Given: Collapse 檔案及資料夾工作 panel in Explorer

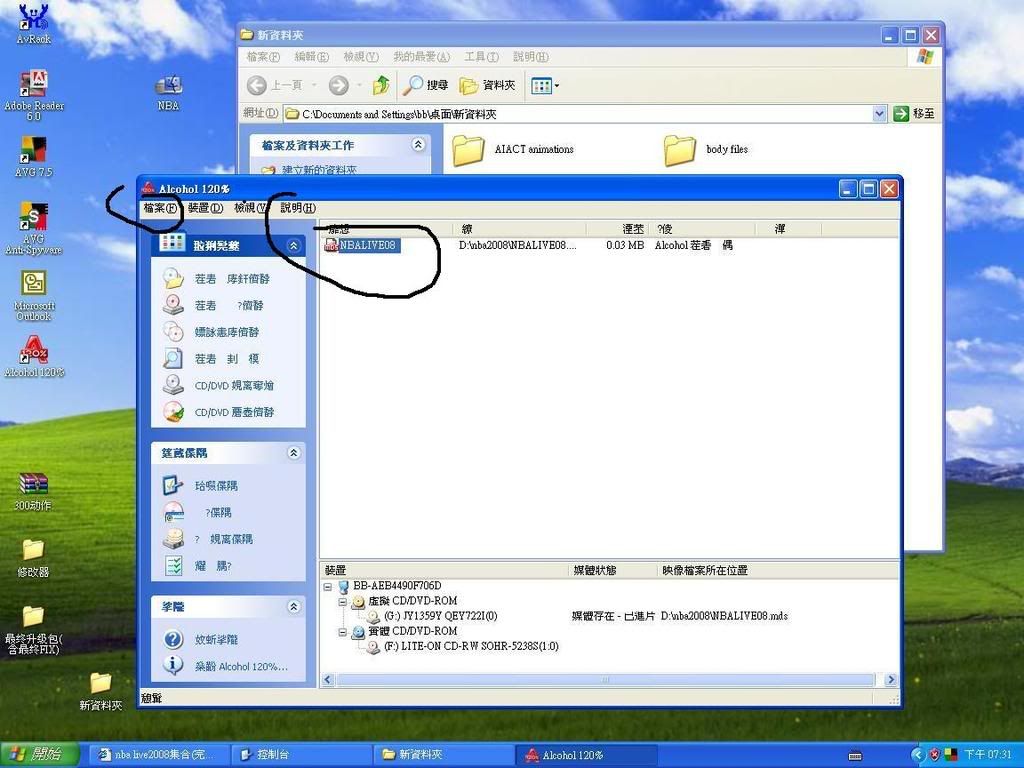Looking at the screenshot, I should tap(418, 144).
